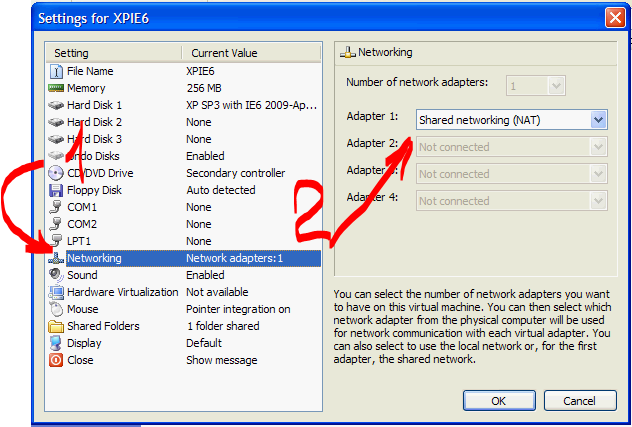Open the Adapter 3 Not connected dropdown
The image size is (632, 427).
(599, 174)
